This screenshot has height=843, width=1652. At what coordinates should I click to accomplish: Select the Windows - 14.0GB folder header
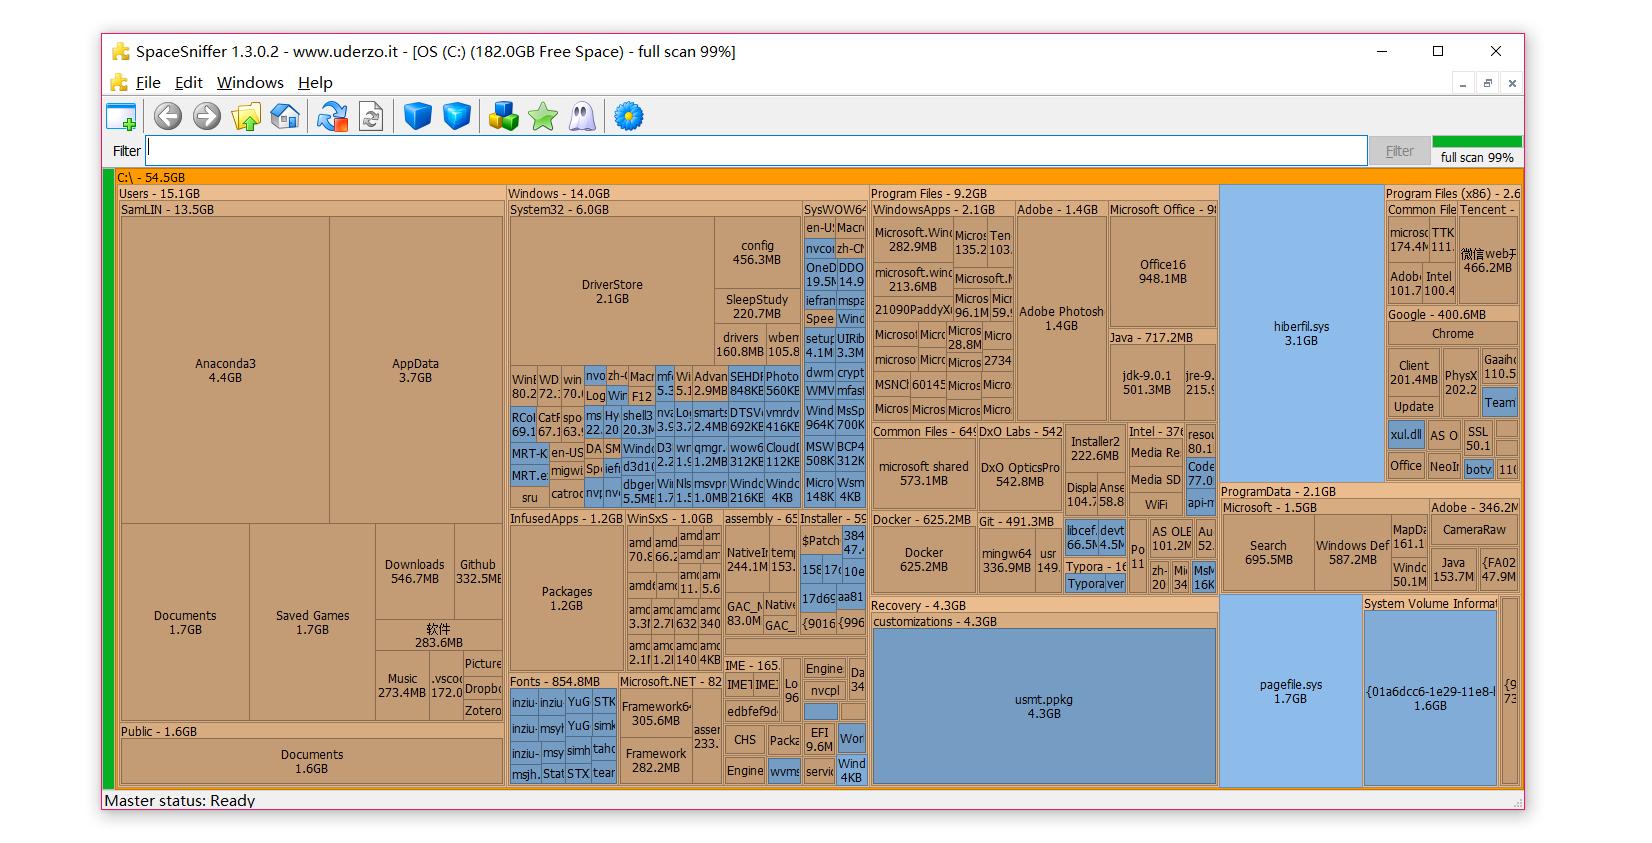click(x=687, y=193)
